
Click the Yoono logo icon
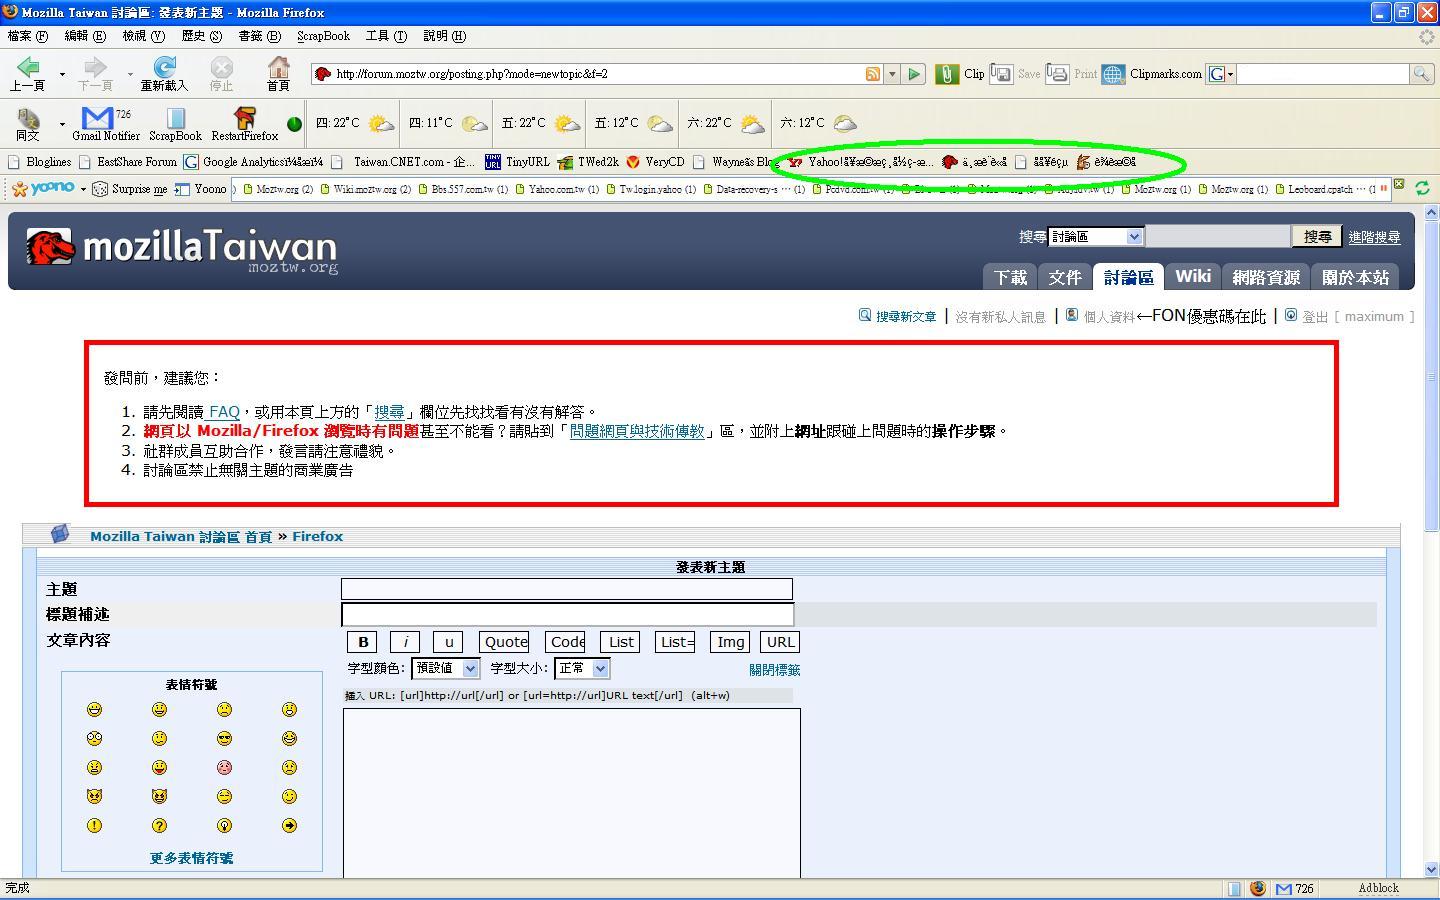(x=43, y=188)
